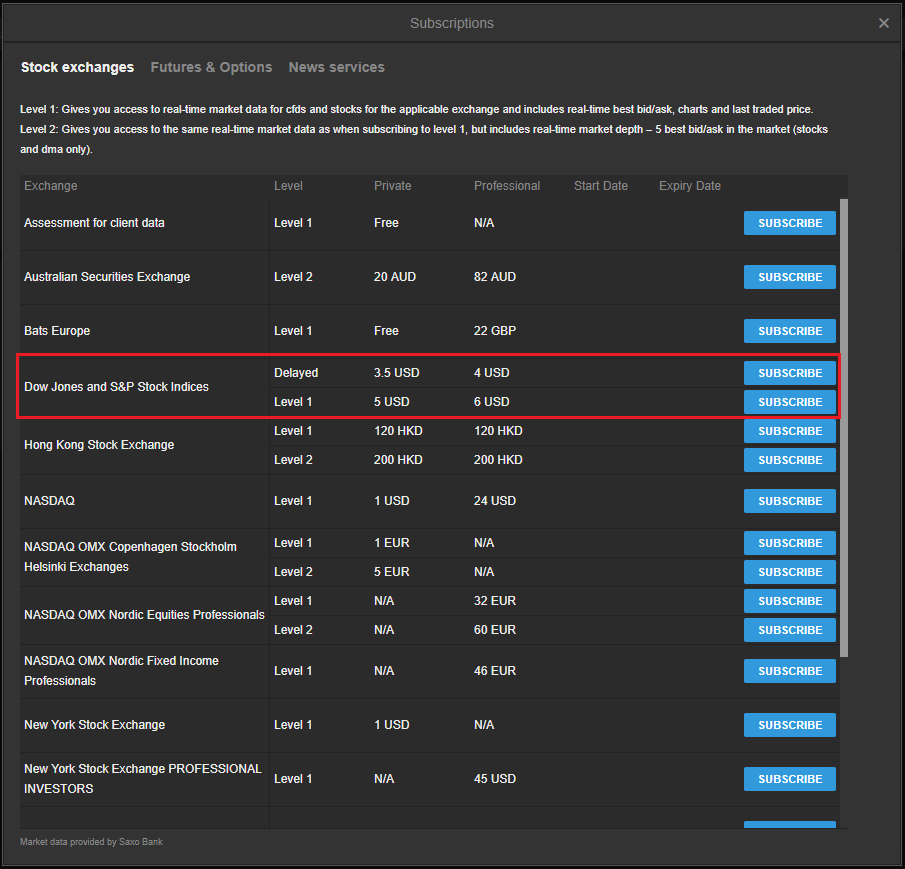Viewport: 905px width, 869px height.
Task: Click the 20 AUD private price
Action: [395, 277]
